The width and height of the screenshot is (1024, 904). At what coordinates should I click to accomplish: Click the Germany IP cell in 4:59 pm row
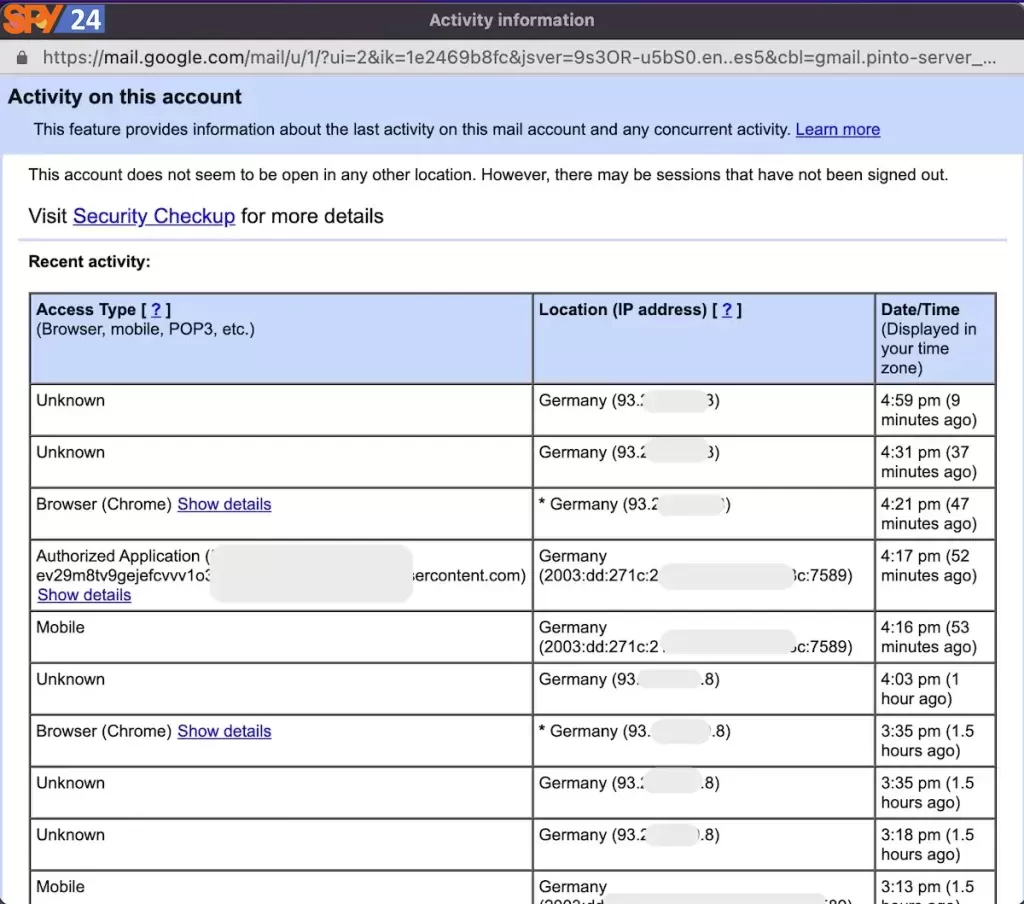pyautogui.click(x=703, y=410)
